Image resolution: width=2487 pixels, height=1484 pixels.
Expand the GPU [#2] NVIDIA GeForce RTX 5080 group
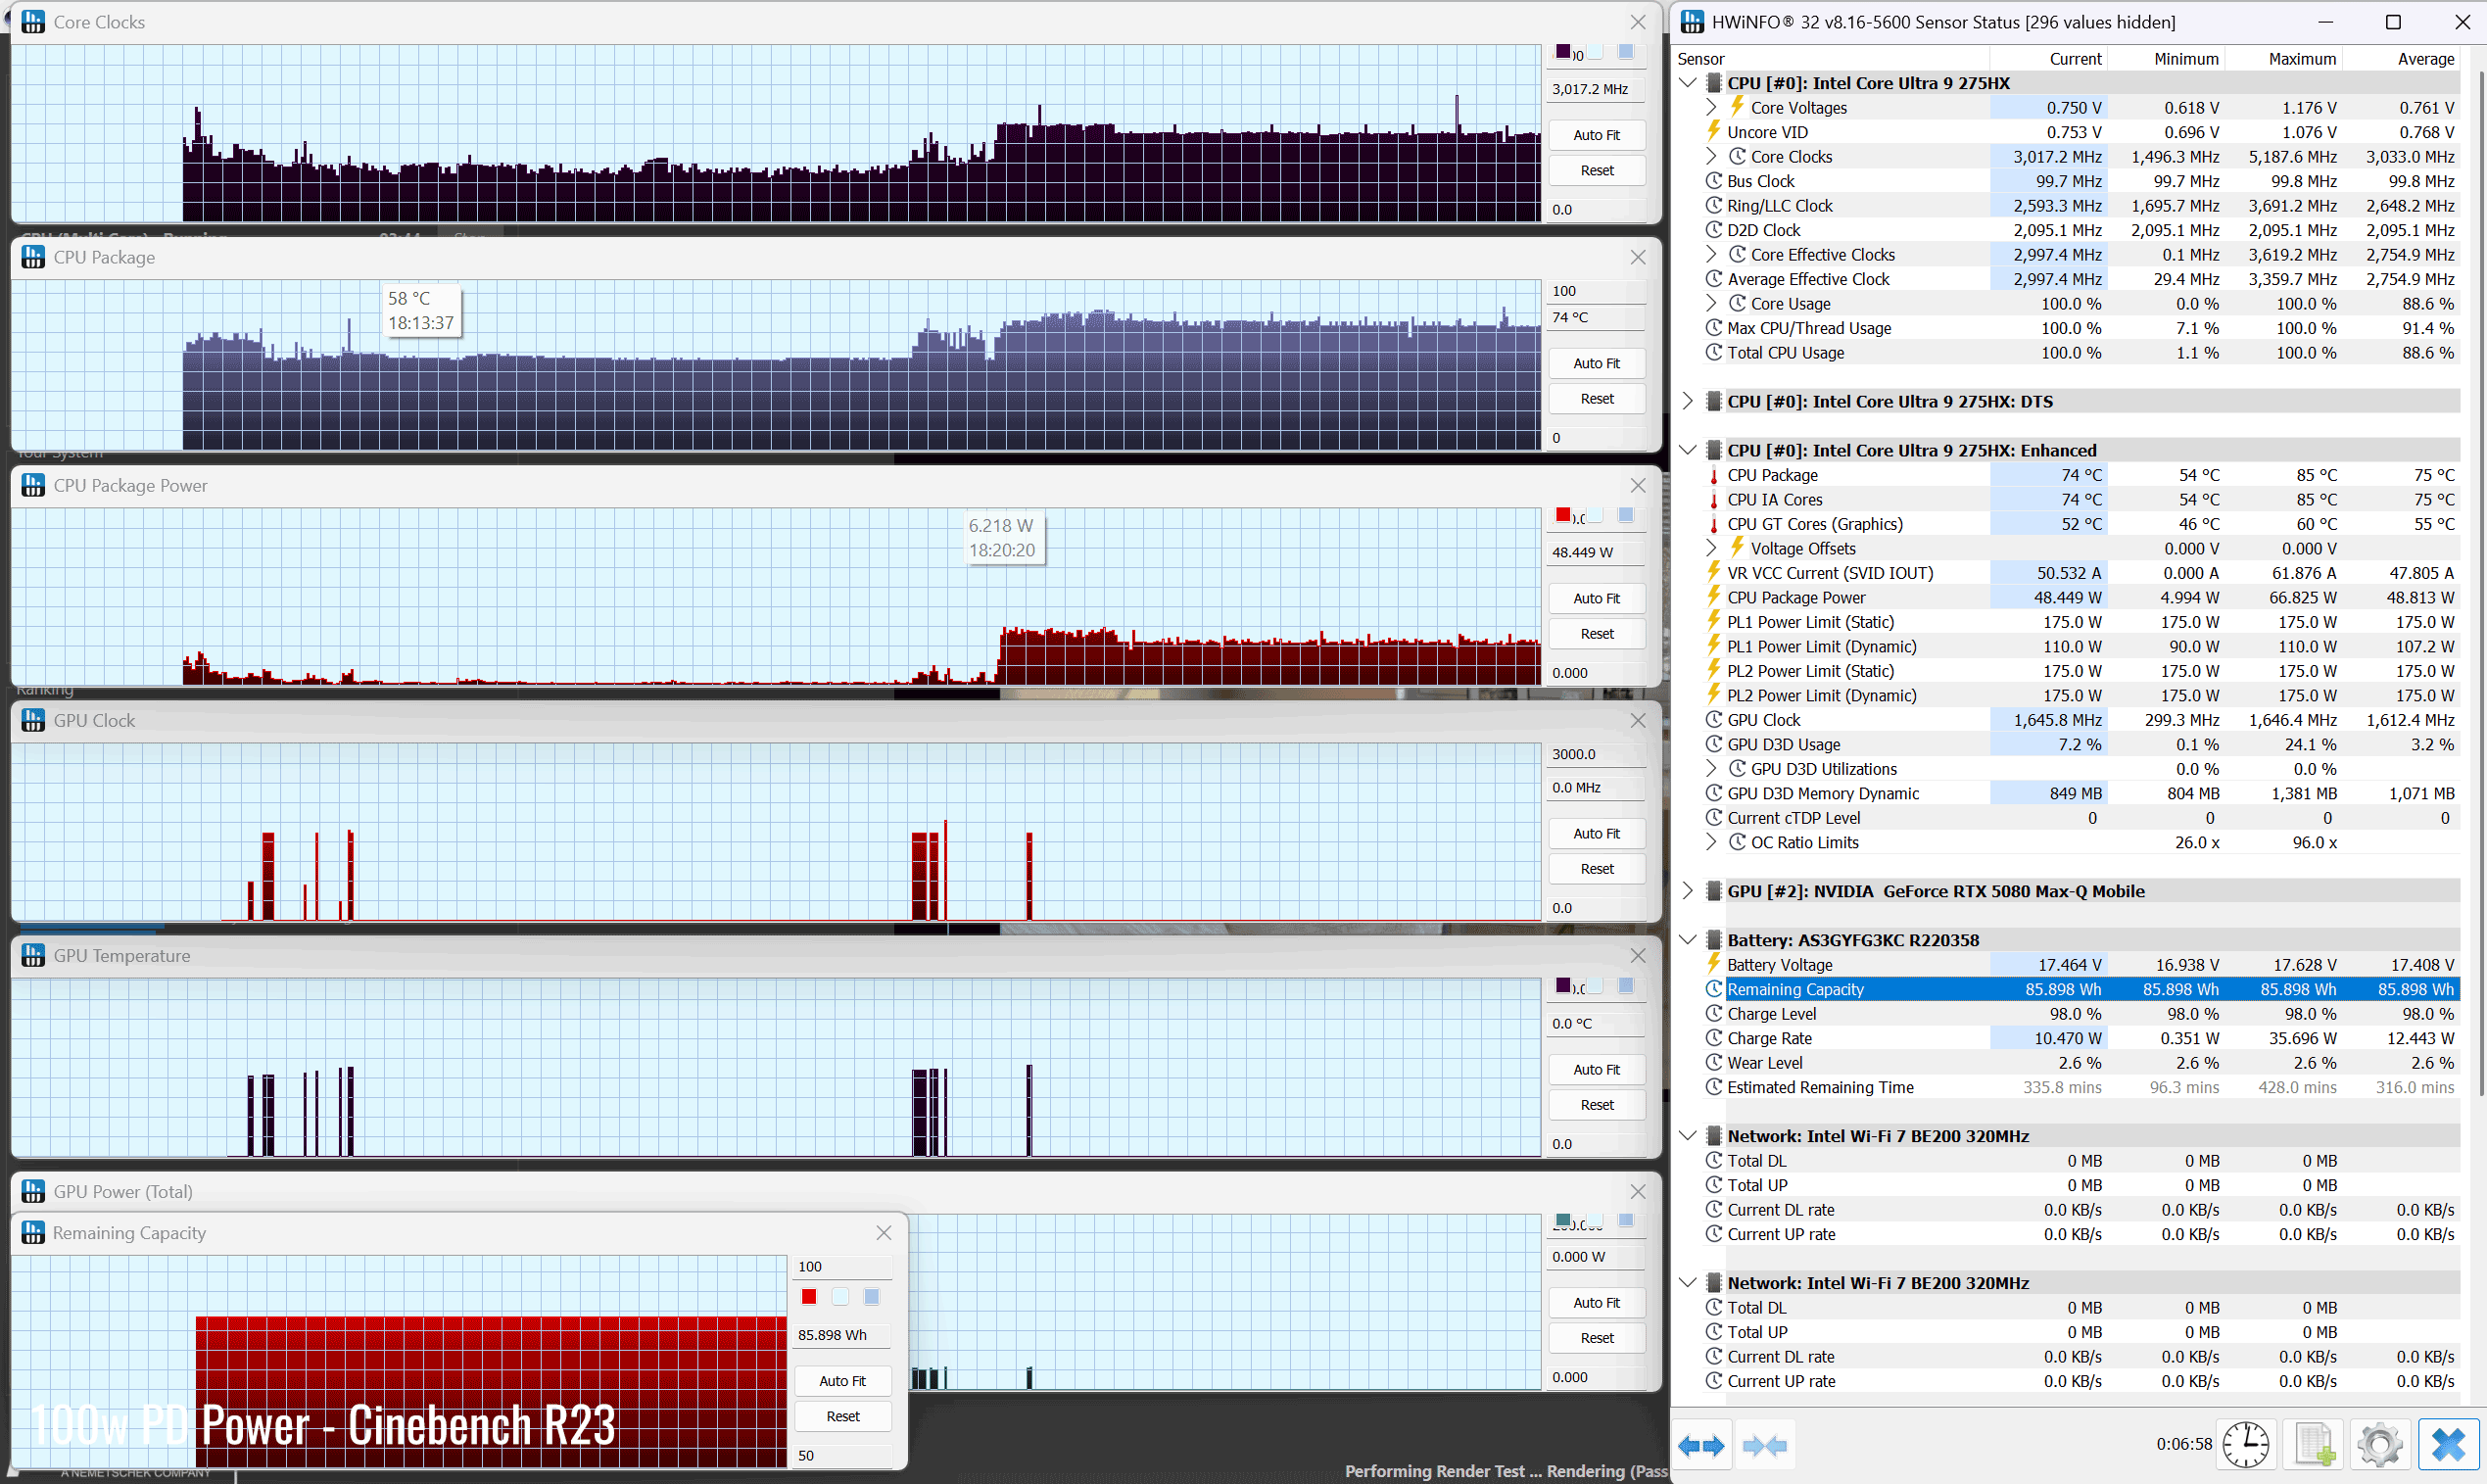tap(1688, 891)
